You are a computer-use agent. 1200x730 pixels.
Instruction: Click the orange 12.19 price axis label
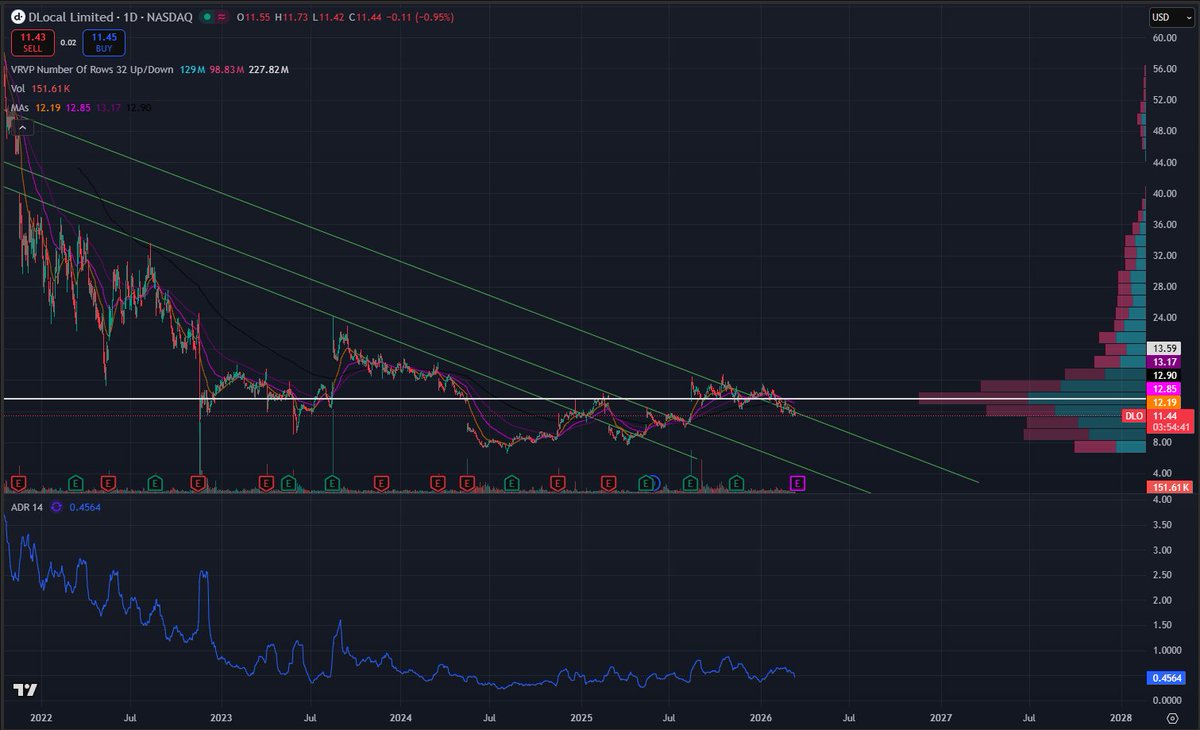point(1166,401)
